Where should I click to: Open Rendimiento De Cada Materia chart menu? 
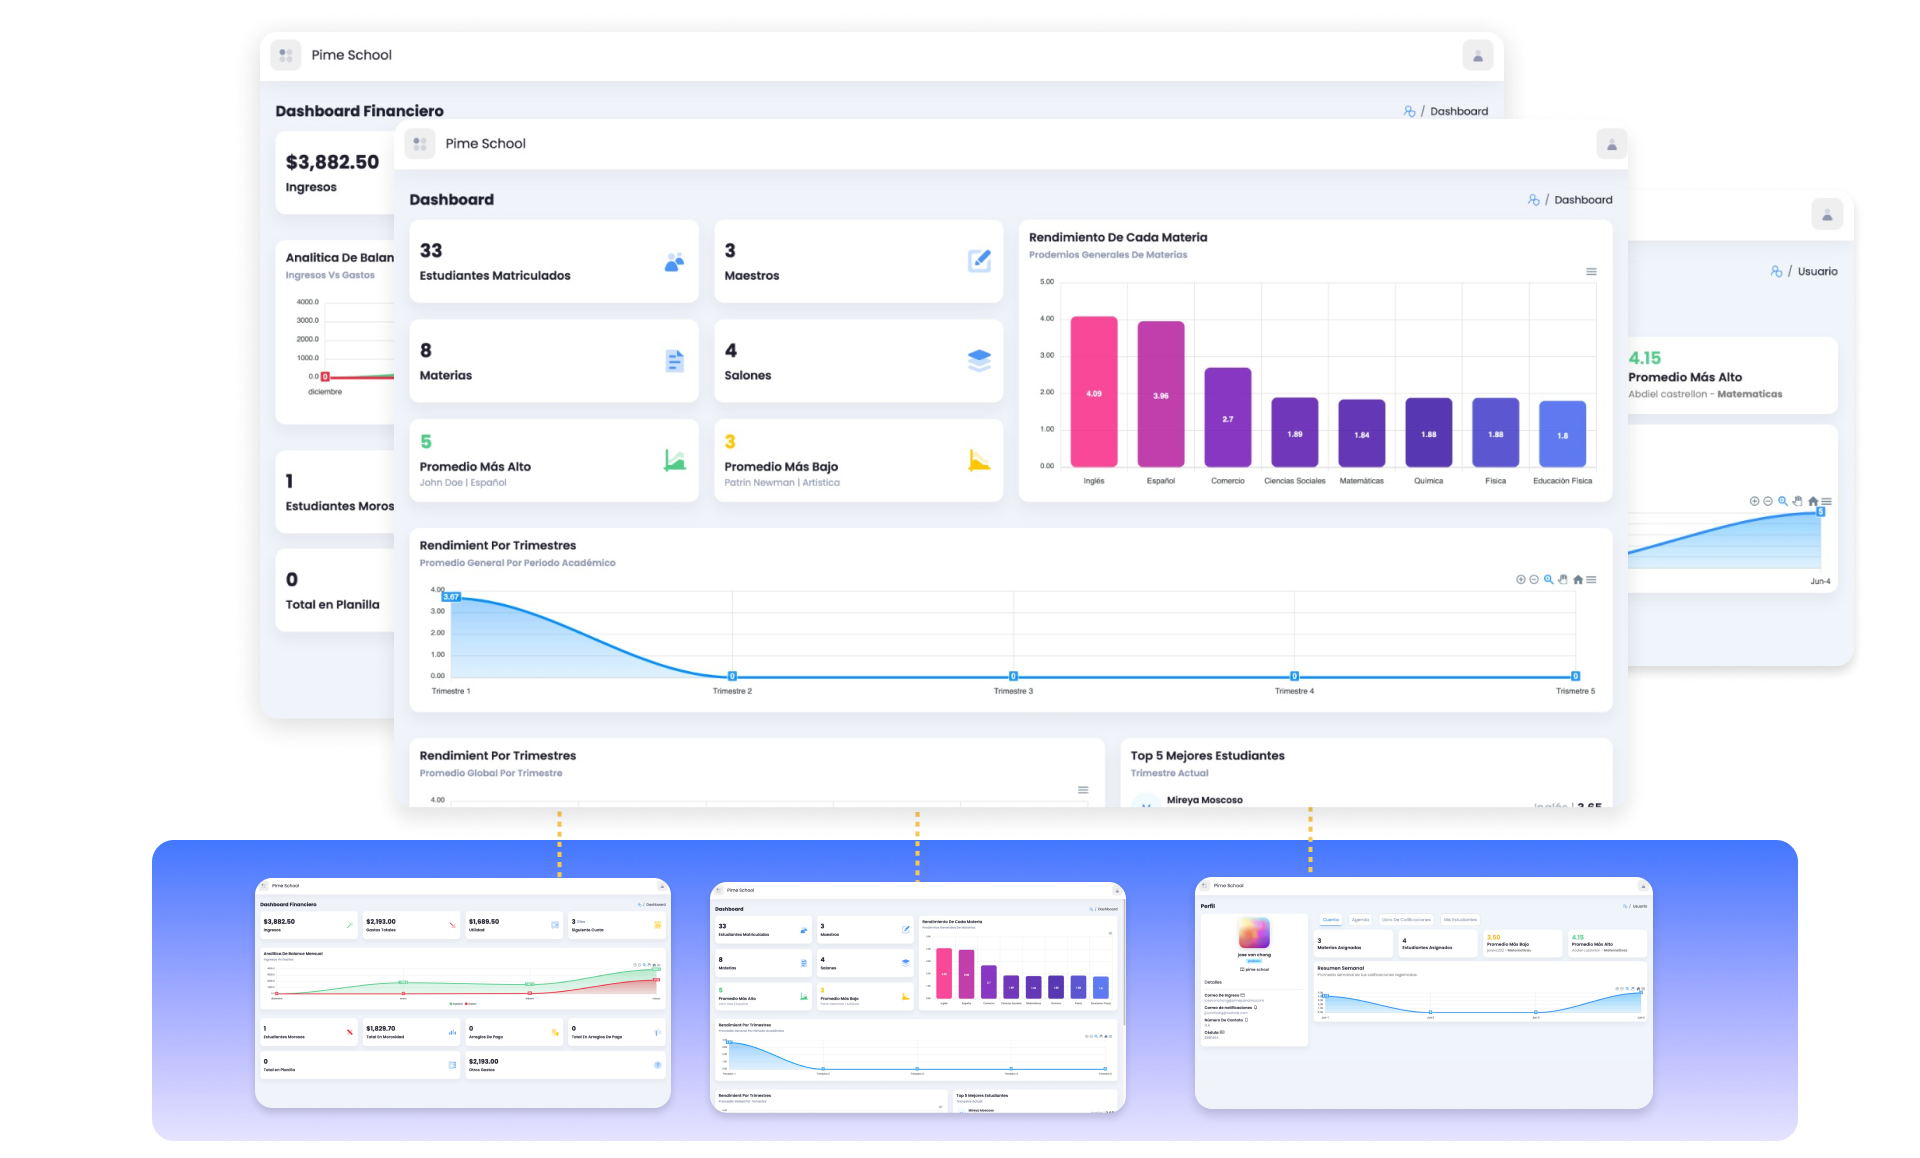[x=1591, y=272]
